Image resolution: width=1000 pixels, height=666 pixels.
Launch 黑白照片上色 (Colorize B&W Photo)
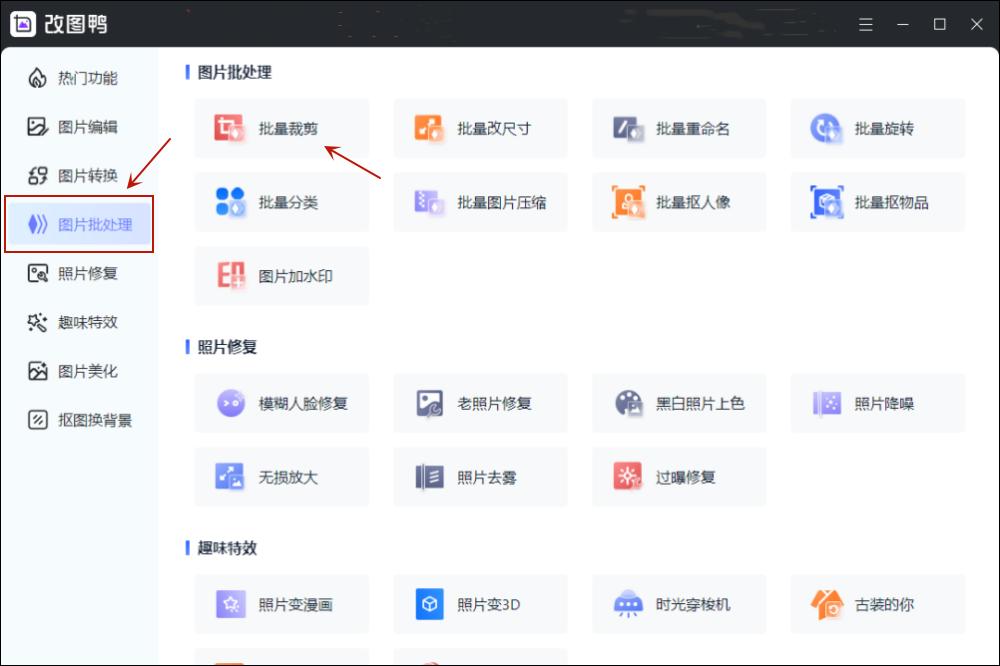pyautogui.click(x=679, y=402)
